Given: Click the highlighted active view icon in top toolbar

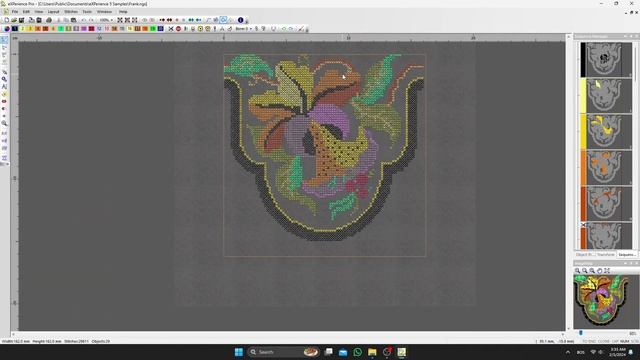Looking at the screenshot, I should point(223,20).
